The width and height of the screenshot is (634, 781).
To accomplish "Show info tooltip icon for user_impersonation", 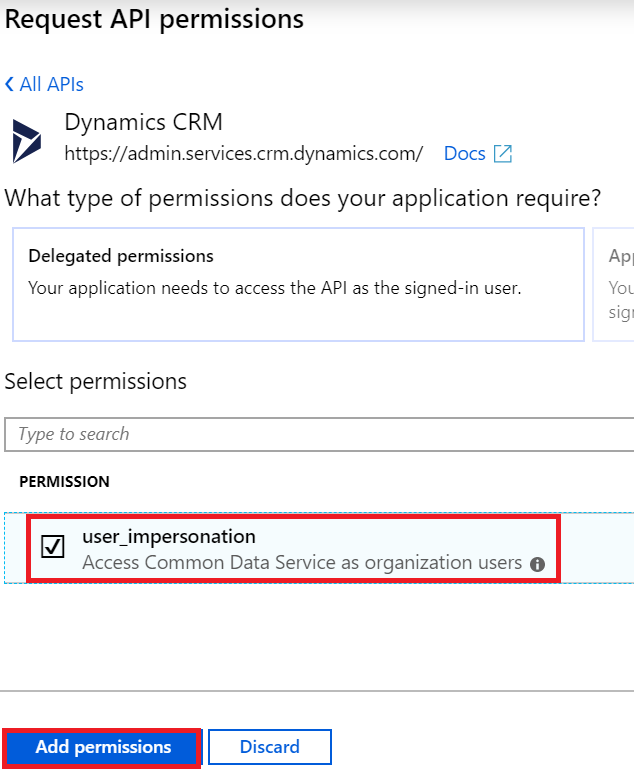I will pos(537,564).
